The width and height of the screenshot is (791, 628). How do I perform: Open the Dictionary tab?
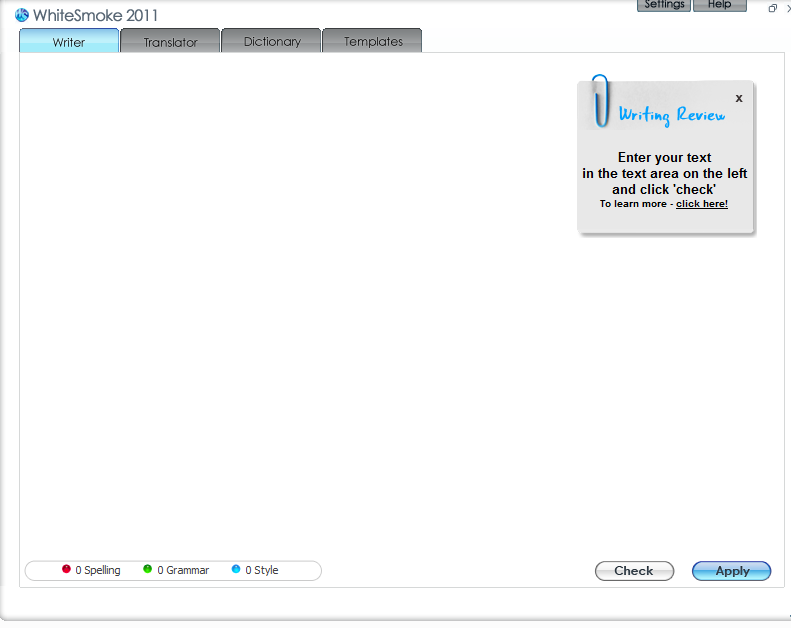pos(271,41)
